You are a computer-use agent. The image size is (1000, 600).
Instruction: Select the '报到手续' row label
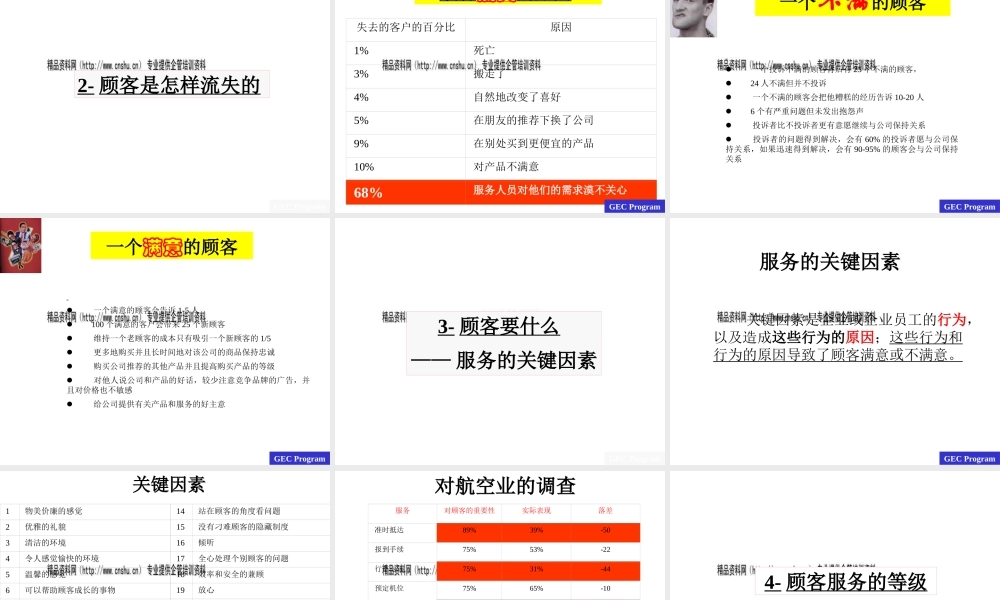(x=389, y=549)
